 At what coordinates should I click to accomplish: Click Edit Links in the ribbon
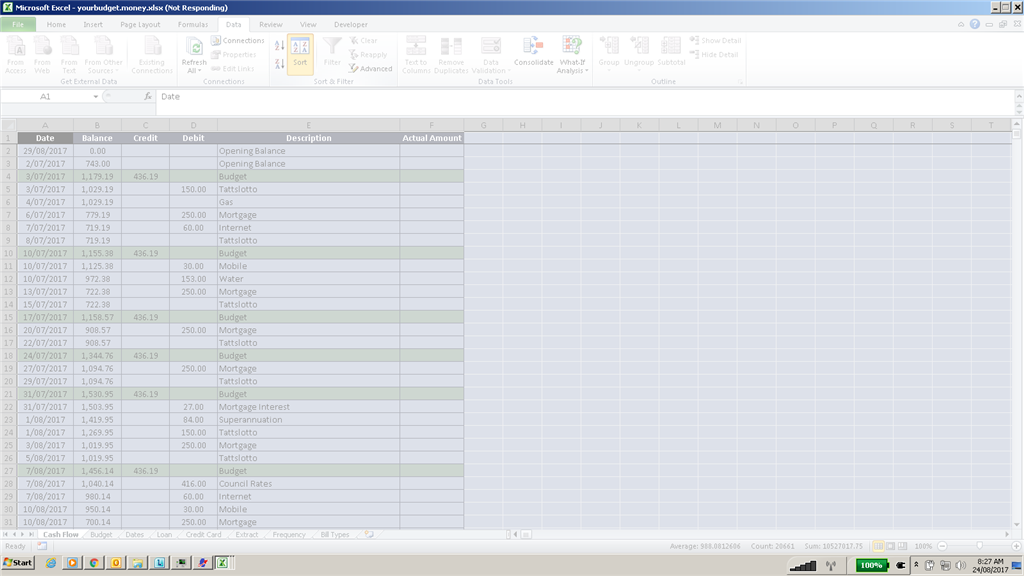[232, 69]
